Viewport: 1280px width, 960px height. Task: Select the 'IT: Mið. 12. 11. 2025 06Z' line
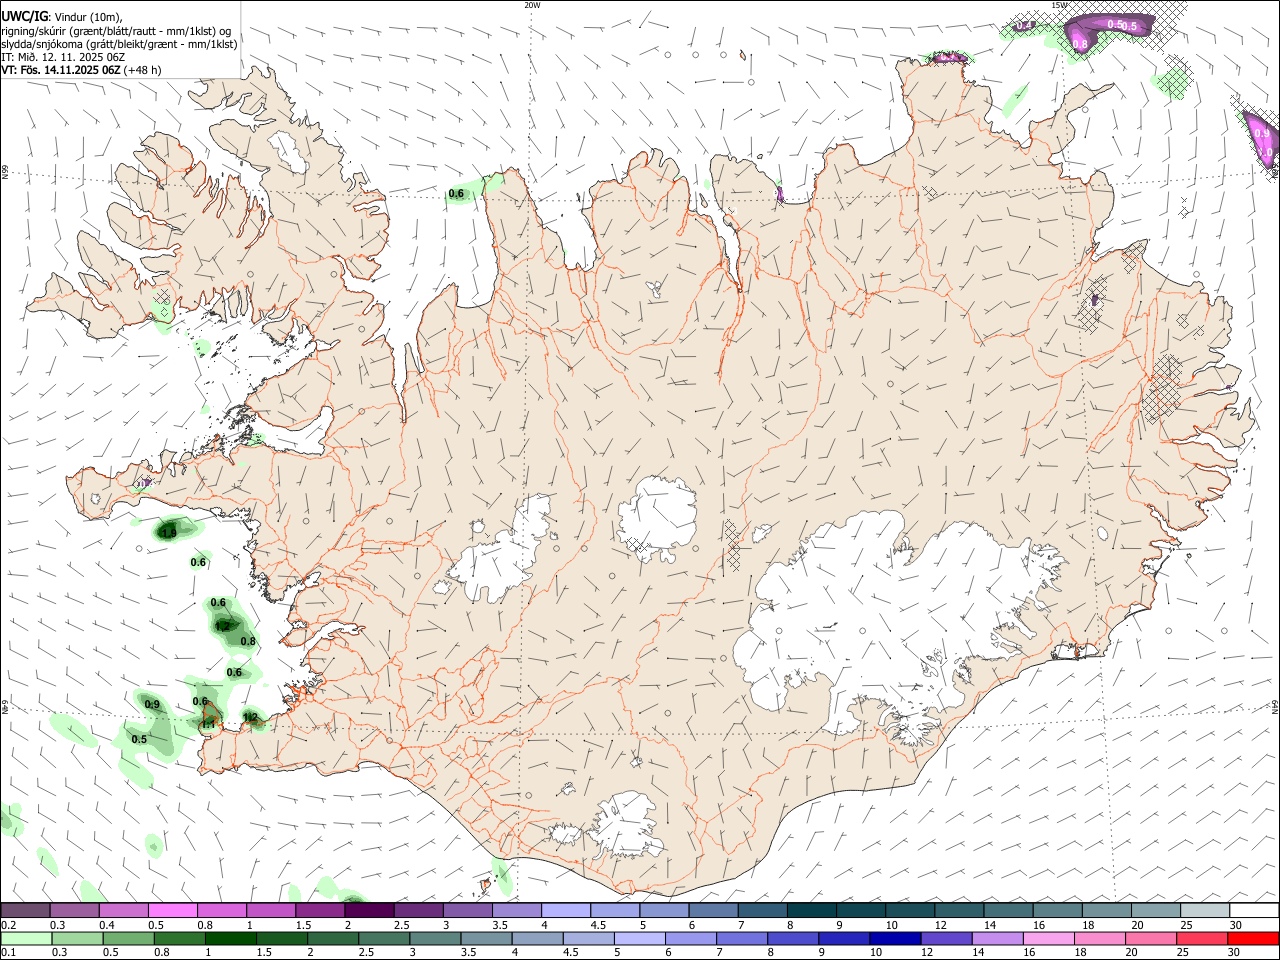pyautogui.click(x=61, y=57)
